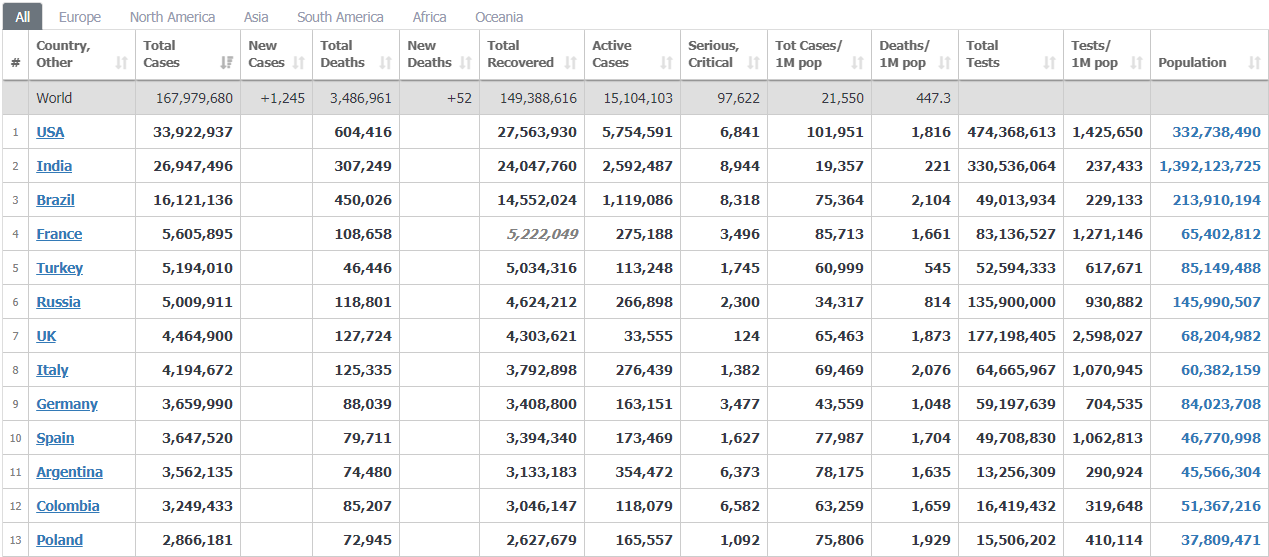Switch to the Europe tab
The width and height of the screenshot is (1269, 557).
pyautogui.click(x=80, y=17)
